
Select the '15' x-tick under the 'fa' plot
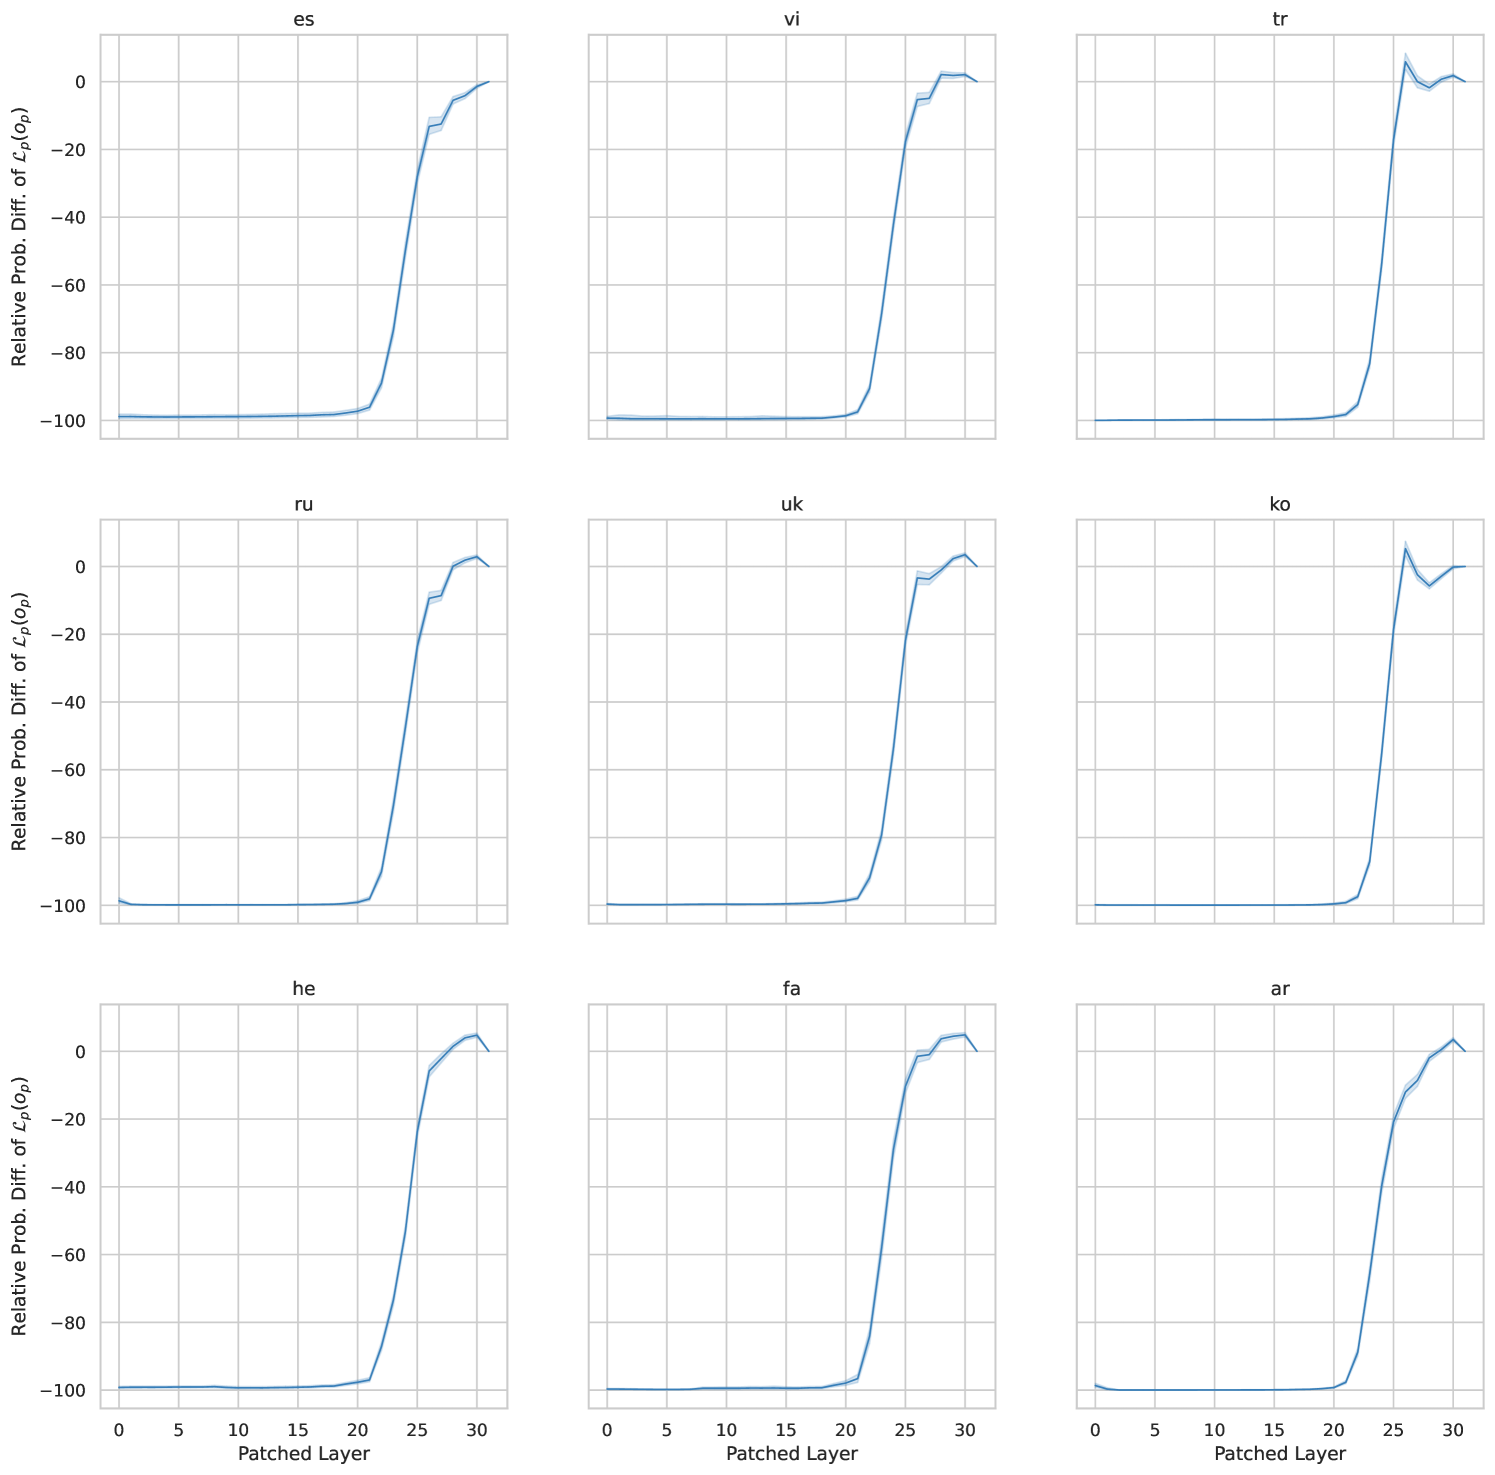(x=786, y=1428)
